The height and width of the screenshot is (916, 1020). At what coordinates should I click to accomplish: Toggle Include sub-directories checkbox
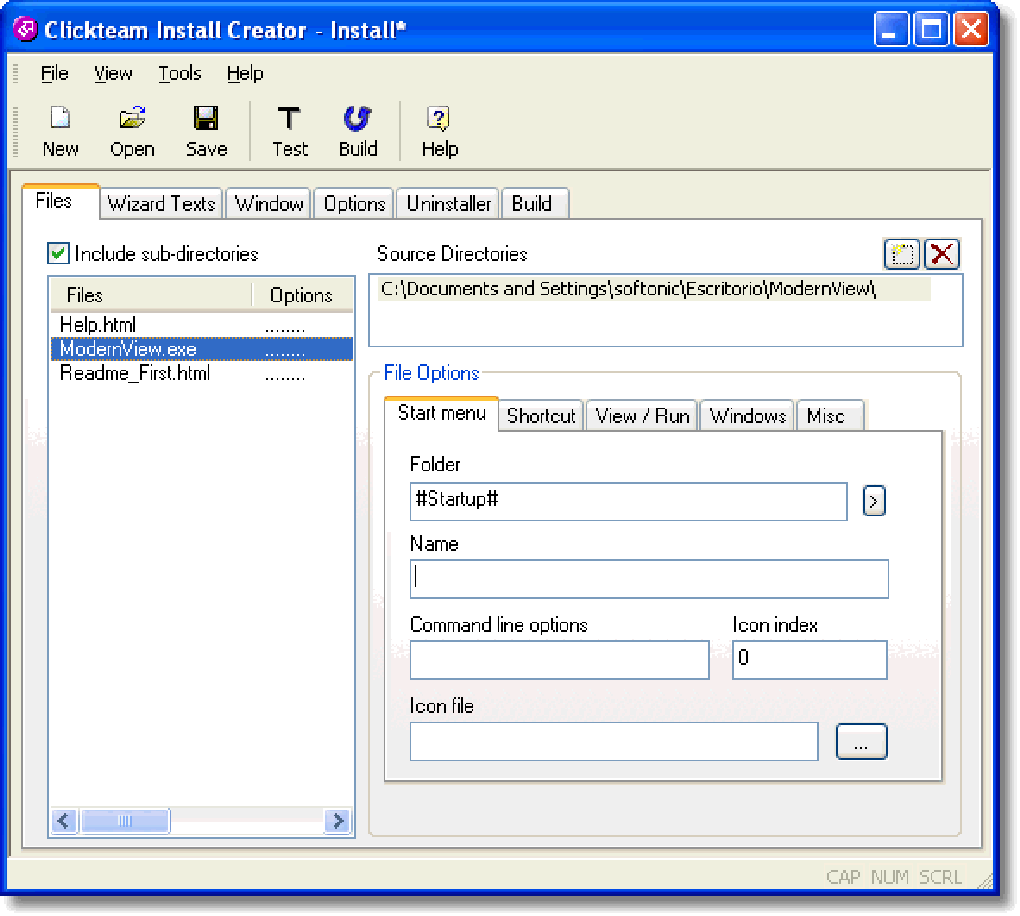[58, 253]
